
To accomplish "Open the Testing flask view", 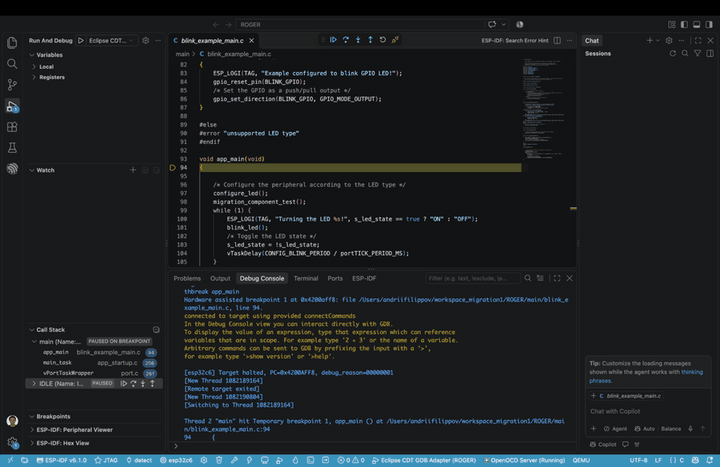I will tap(12, 147).
